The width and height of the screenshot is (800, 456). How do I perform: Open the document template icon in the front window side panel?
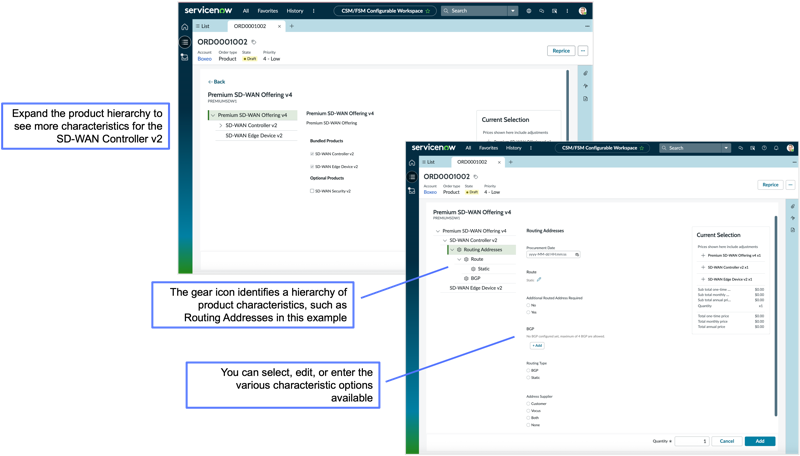point(792,230)
